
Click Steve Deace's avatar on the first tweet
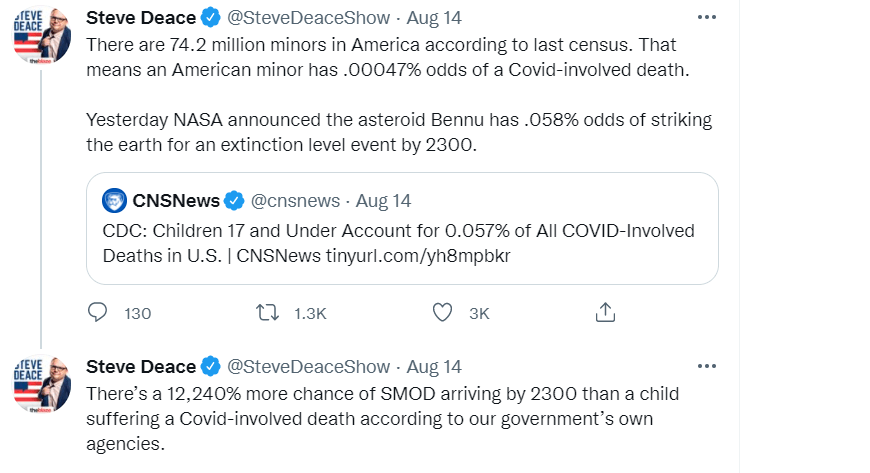pyautogui.click(x=40, y=33)
